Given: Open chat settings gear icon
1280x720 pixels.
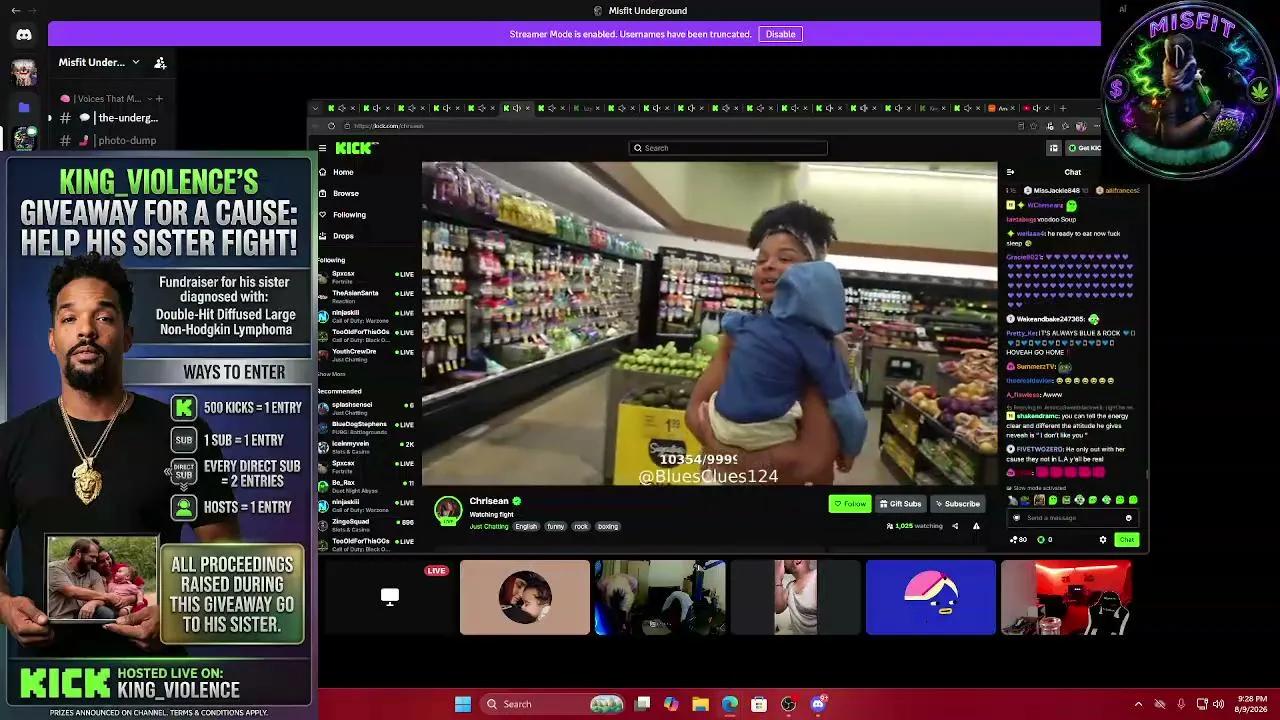Looking at the screenshot, I should click(1103, 540).
